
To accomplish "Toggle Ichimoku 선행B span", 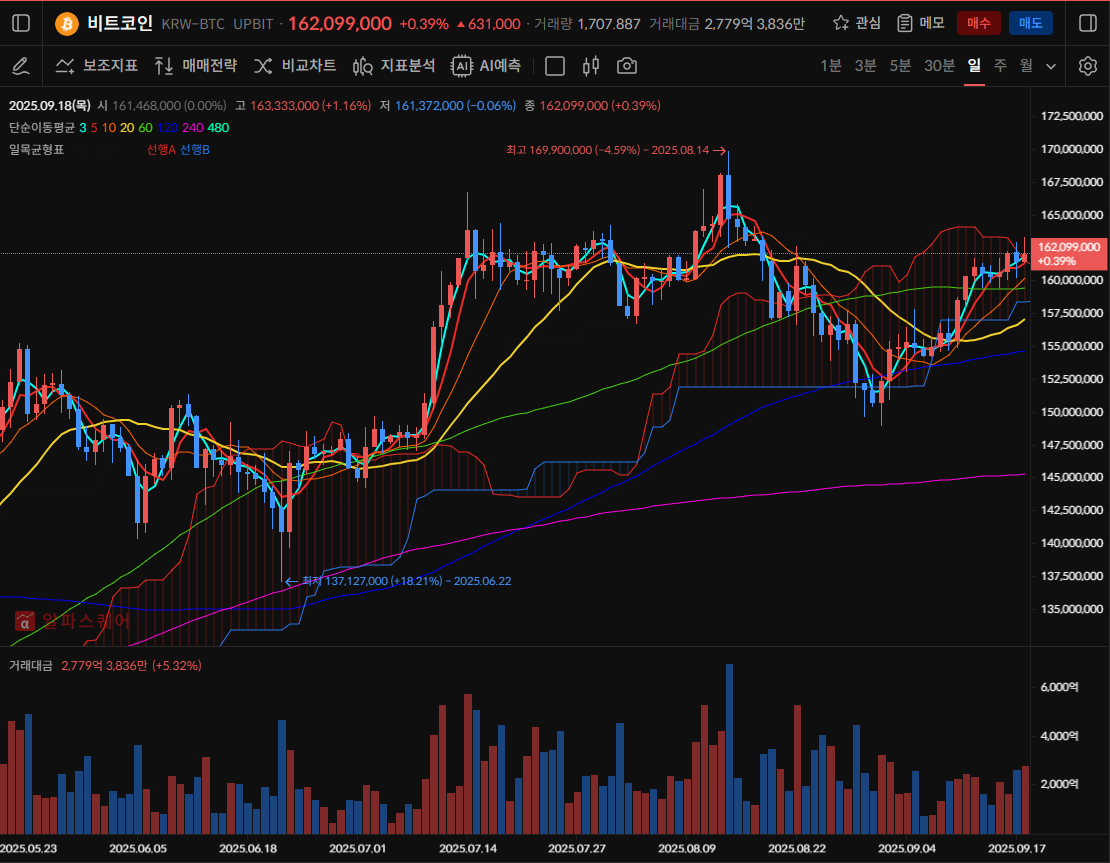I will pyautogui.click(x=195, y=149).
